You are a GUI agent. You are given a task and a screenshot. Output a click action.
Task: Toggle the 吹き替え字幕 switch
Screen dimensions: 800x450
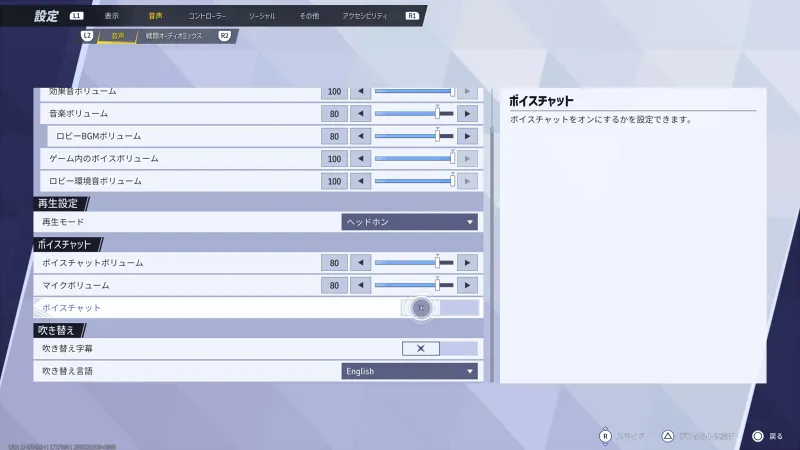[440, 348]
